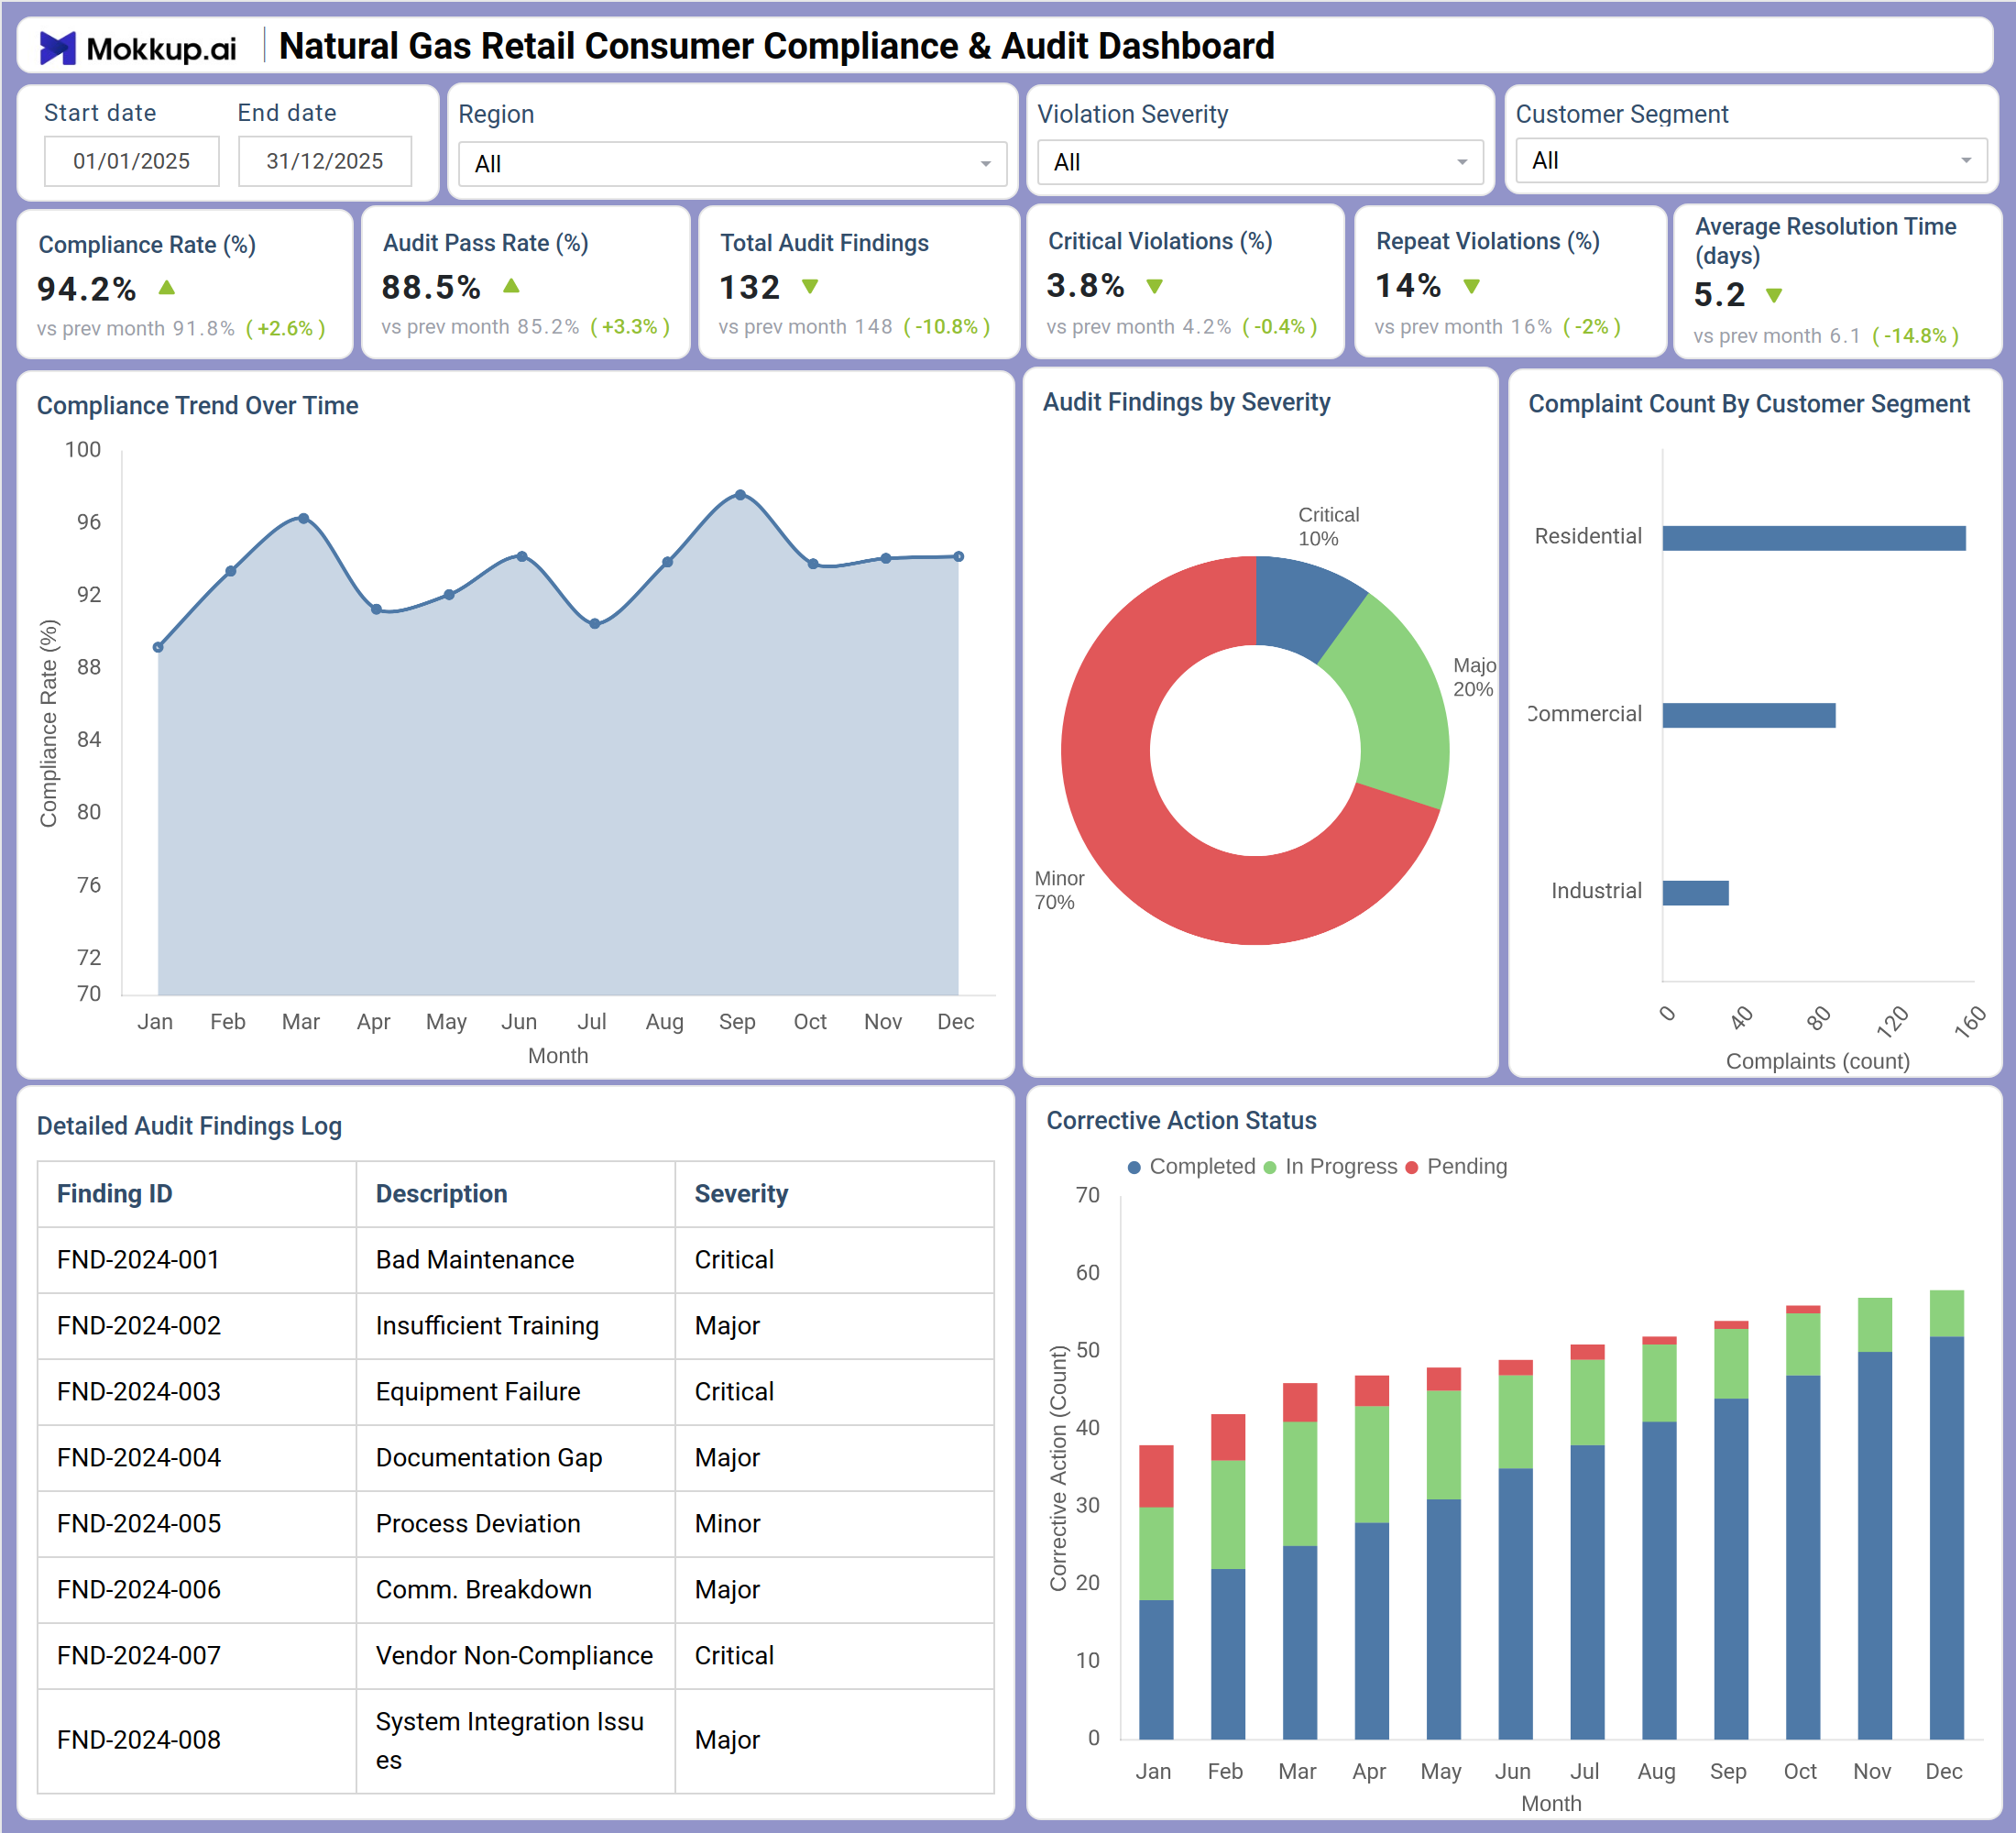The width and height of the screenshot is (2016, 1833).
Task: Click the Vendor Non-Compliance description cell
Action: click(516, 1656)
